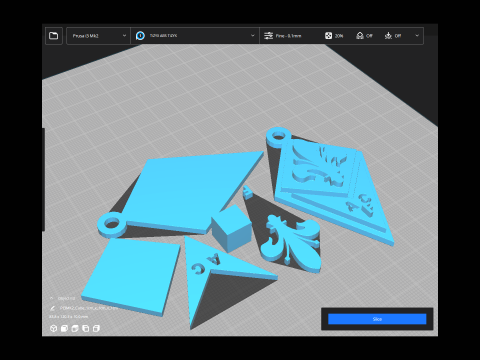Viewport: 480px width, 360px height.
Task: Click the Slice button
Action: [377, 319]
